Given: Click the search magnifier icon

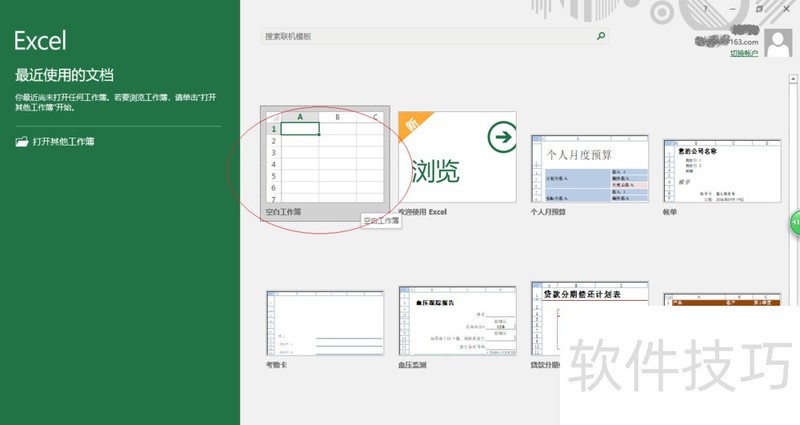Looking at the screenshot, I should [x=601, y=36].
